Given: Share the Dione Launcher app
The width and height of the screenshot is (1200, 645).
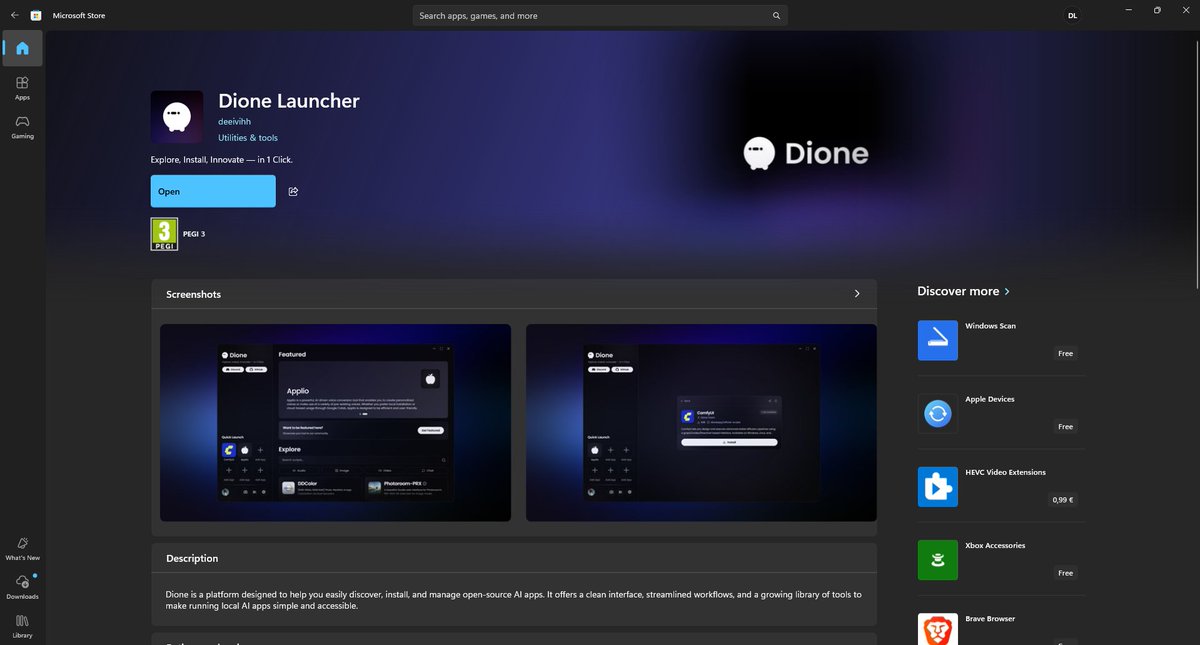Looking at the screenshot, I should pos(293,191).
